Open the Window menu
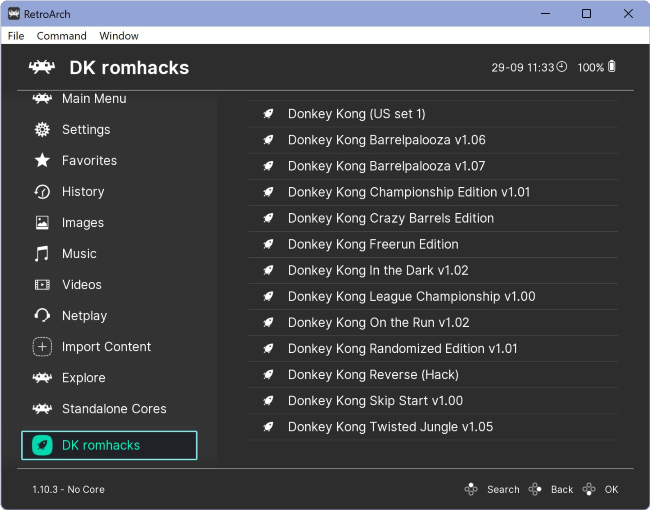Image resolution: width=650 pixels, height=510 pixels. pos(119,36)
